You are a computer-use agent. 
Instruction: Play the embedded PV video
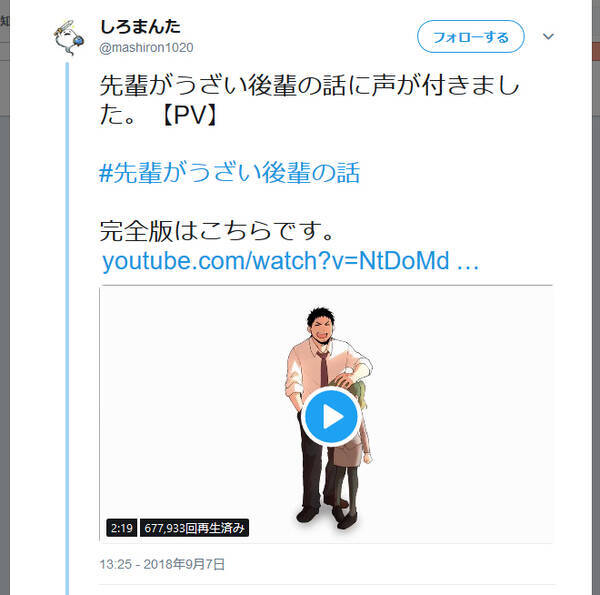click(330, 416)
